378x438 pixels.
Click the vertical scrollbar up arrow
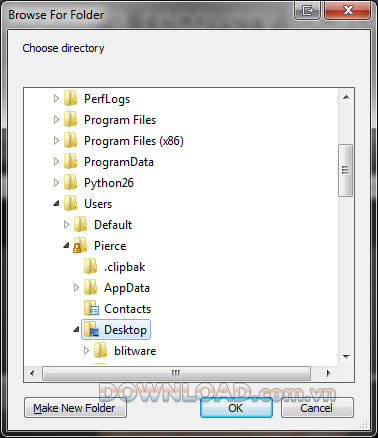(x=346, y=97)
